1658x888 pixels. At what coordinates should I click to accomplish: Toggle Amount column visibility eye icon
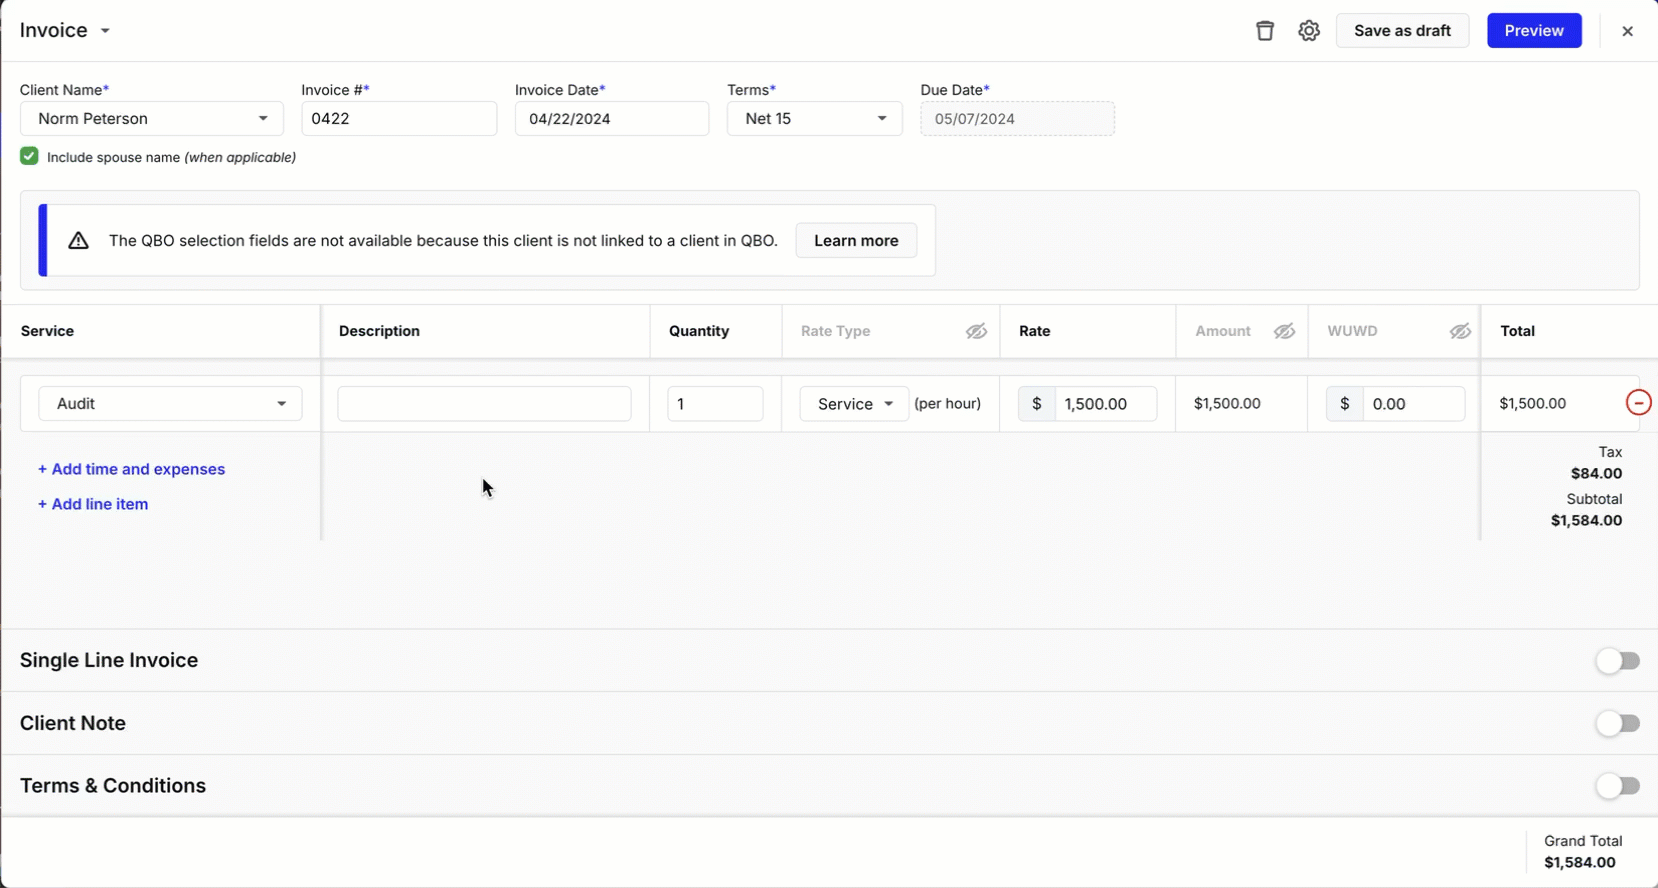pos(1284,332)
